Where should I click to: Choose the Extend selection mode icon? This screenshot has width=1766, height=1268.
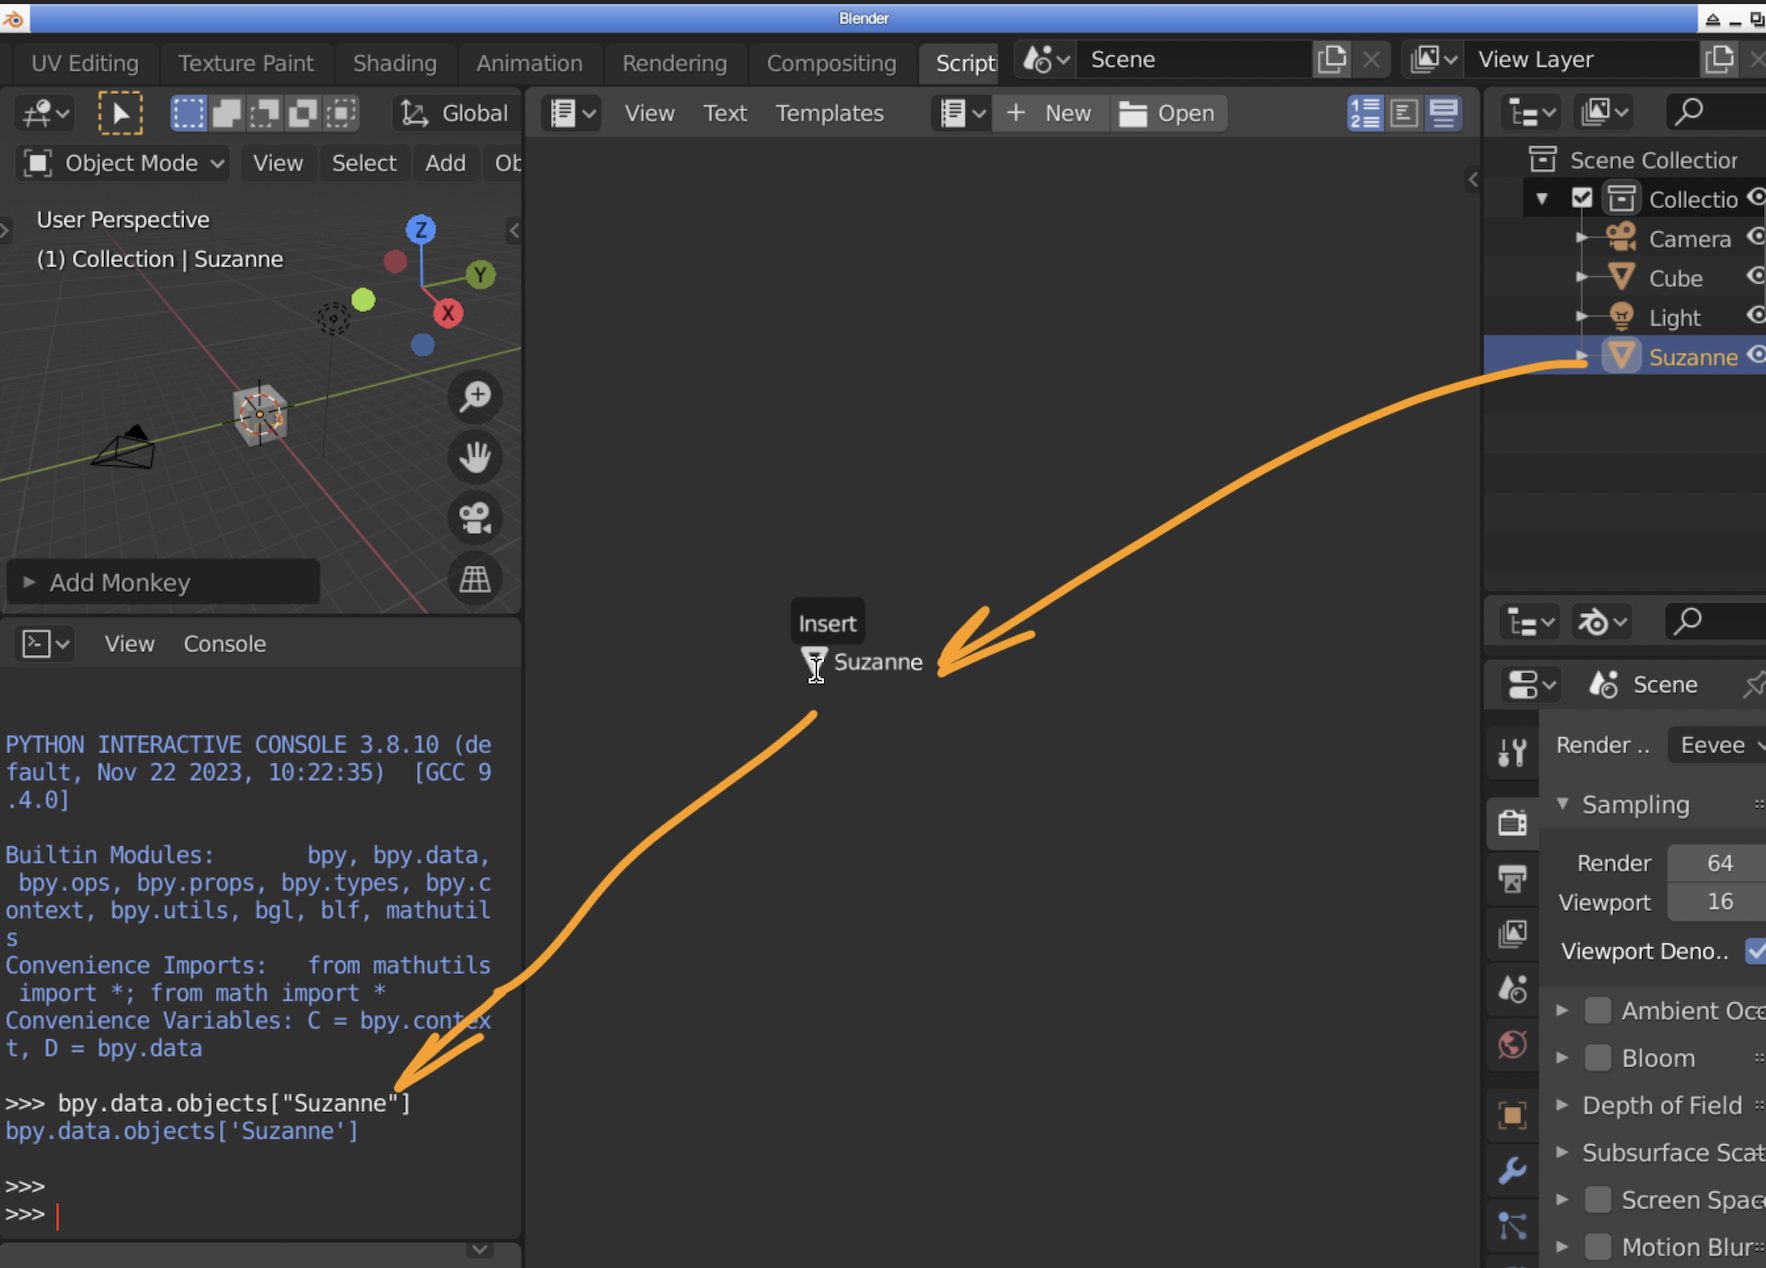(x=227, y=113)
